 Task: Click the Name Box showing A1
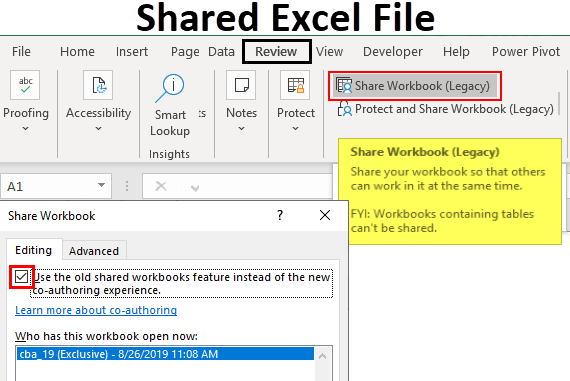tap(56, 186)
